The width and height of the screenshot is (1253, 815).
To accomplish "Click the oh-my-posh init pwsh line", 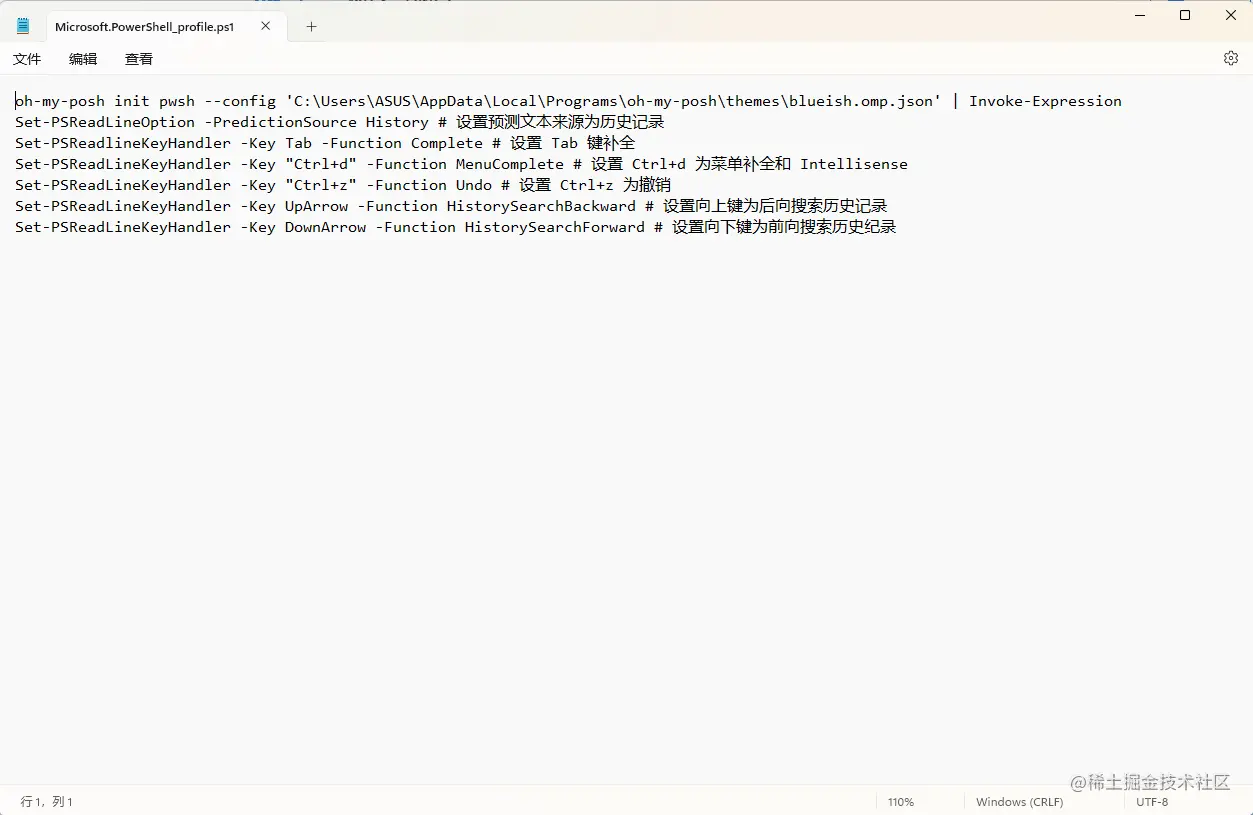I will (568, 101).
